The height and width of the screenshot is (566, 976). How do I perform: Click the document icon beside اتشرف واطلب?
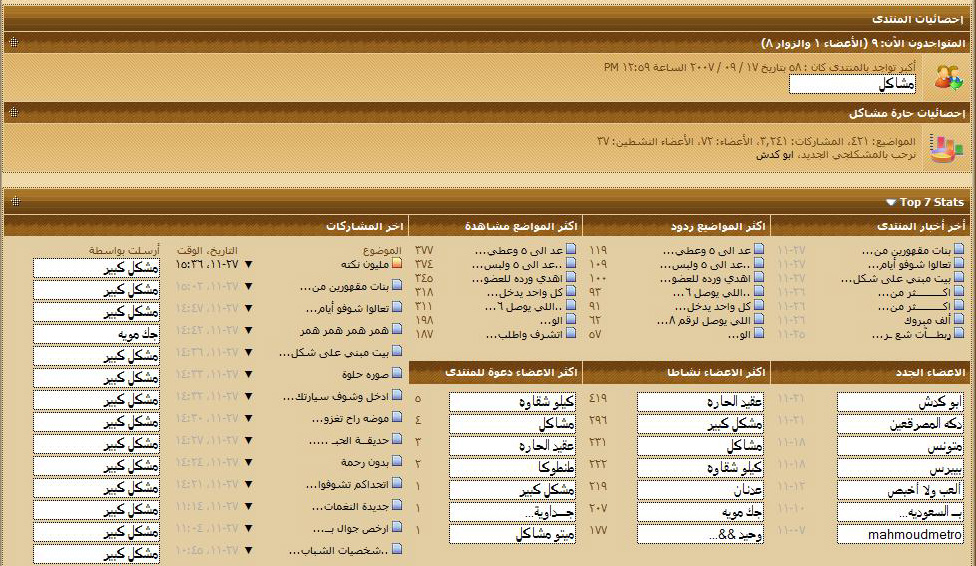coord(571,334)
